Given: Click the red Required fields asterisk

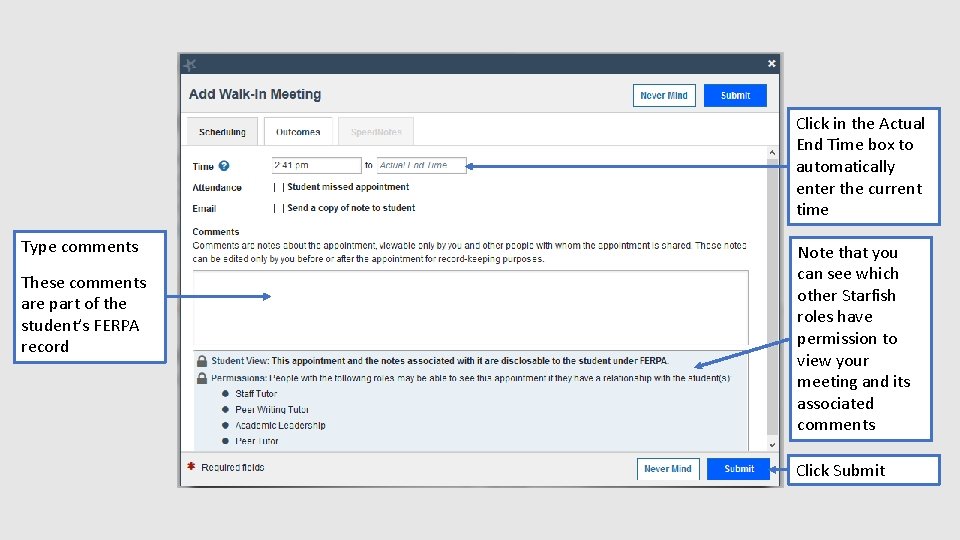Looking at the screenshot, I should (x=191, y=467).
